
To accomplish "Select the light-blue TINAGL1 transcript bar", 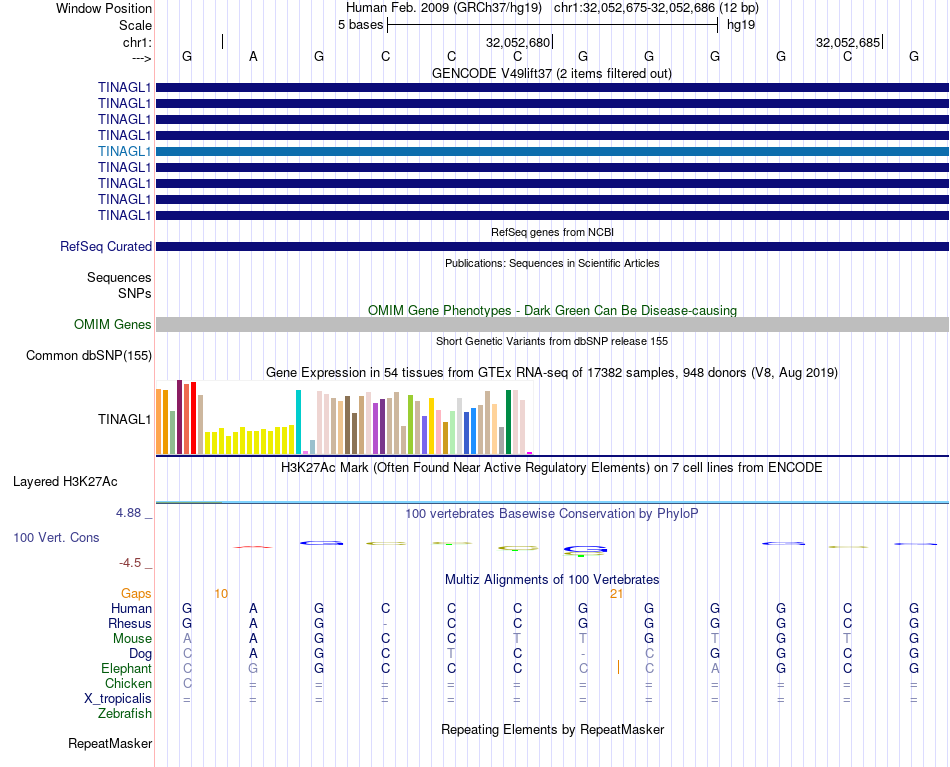I will tap(552, 151).
